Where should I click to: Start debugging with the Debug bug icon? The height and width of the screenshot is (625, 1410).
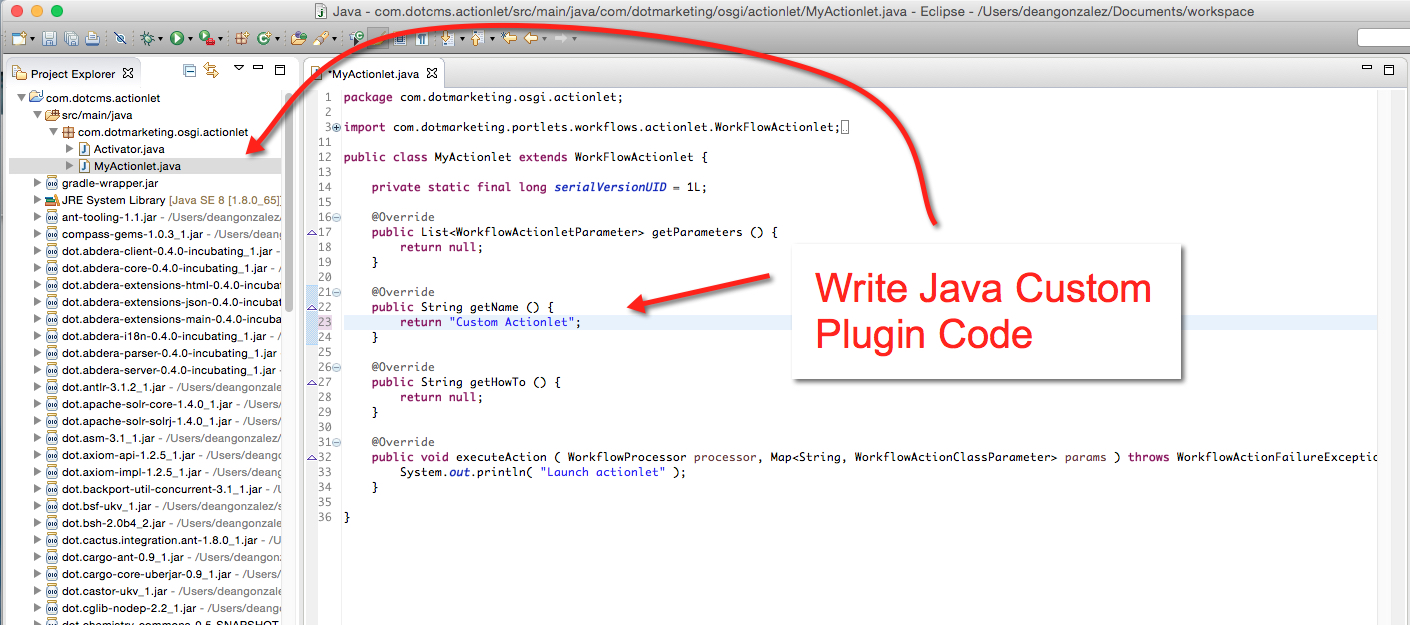(147, 39)
